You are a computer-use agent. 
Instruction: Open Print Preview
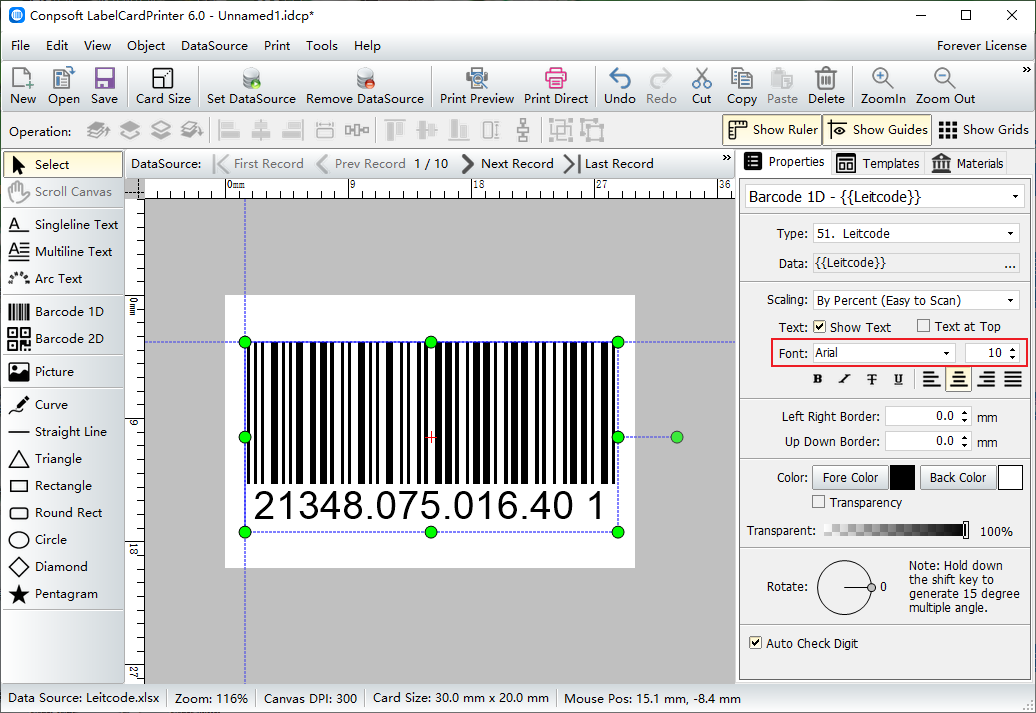(477, 86)
